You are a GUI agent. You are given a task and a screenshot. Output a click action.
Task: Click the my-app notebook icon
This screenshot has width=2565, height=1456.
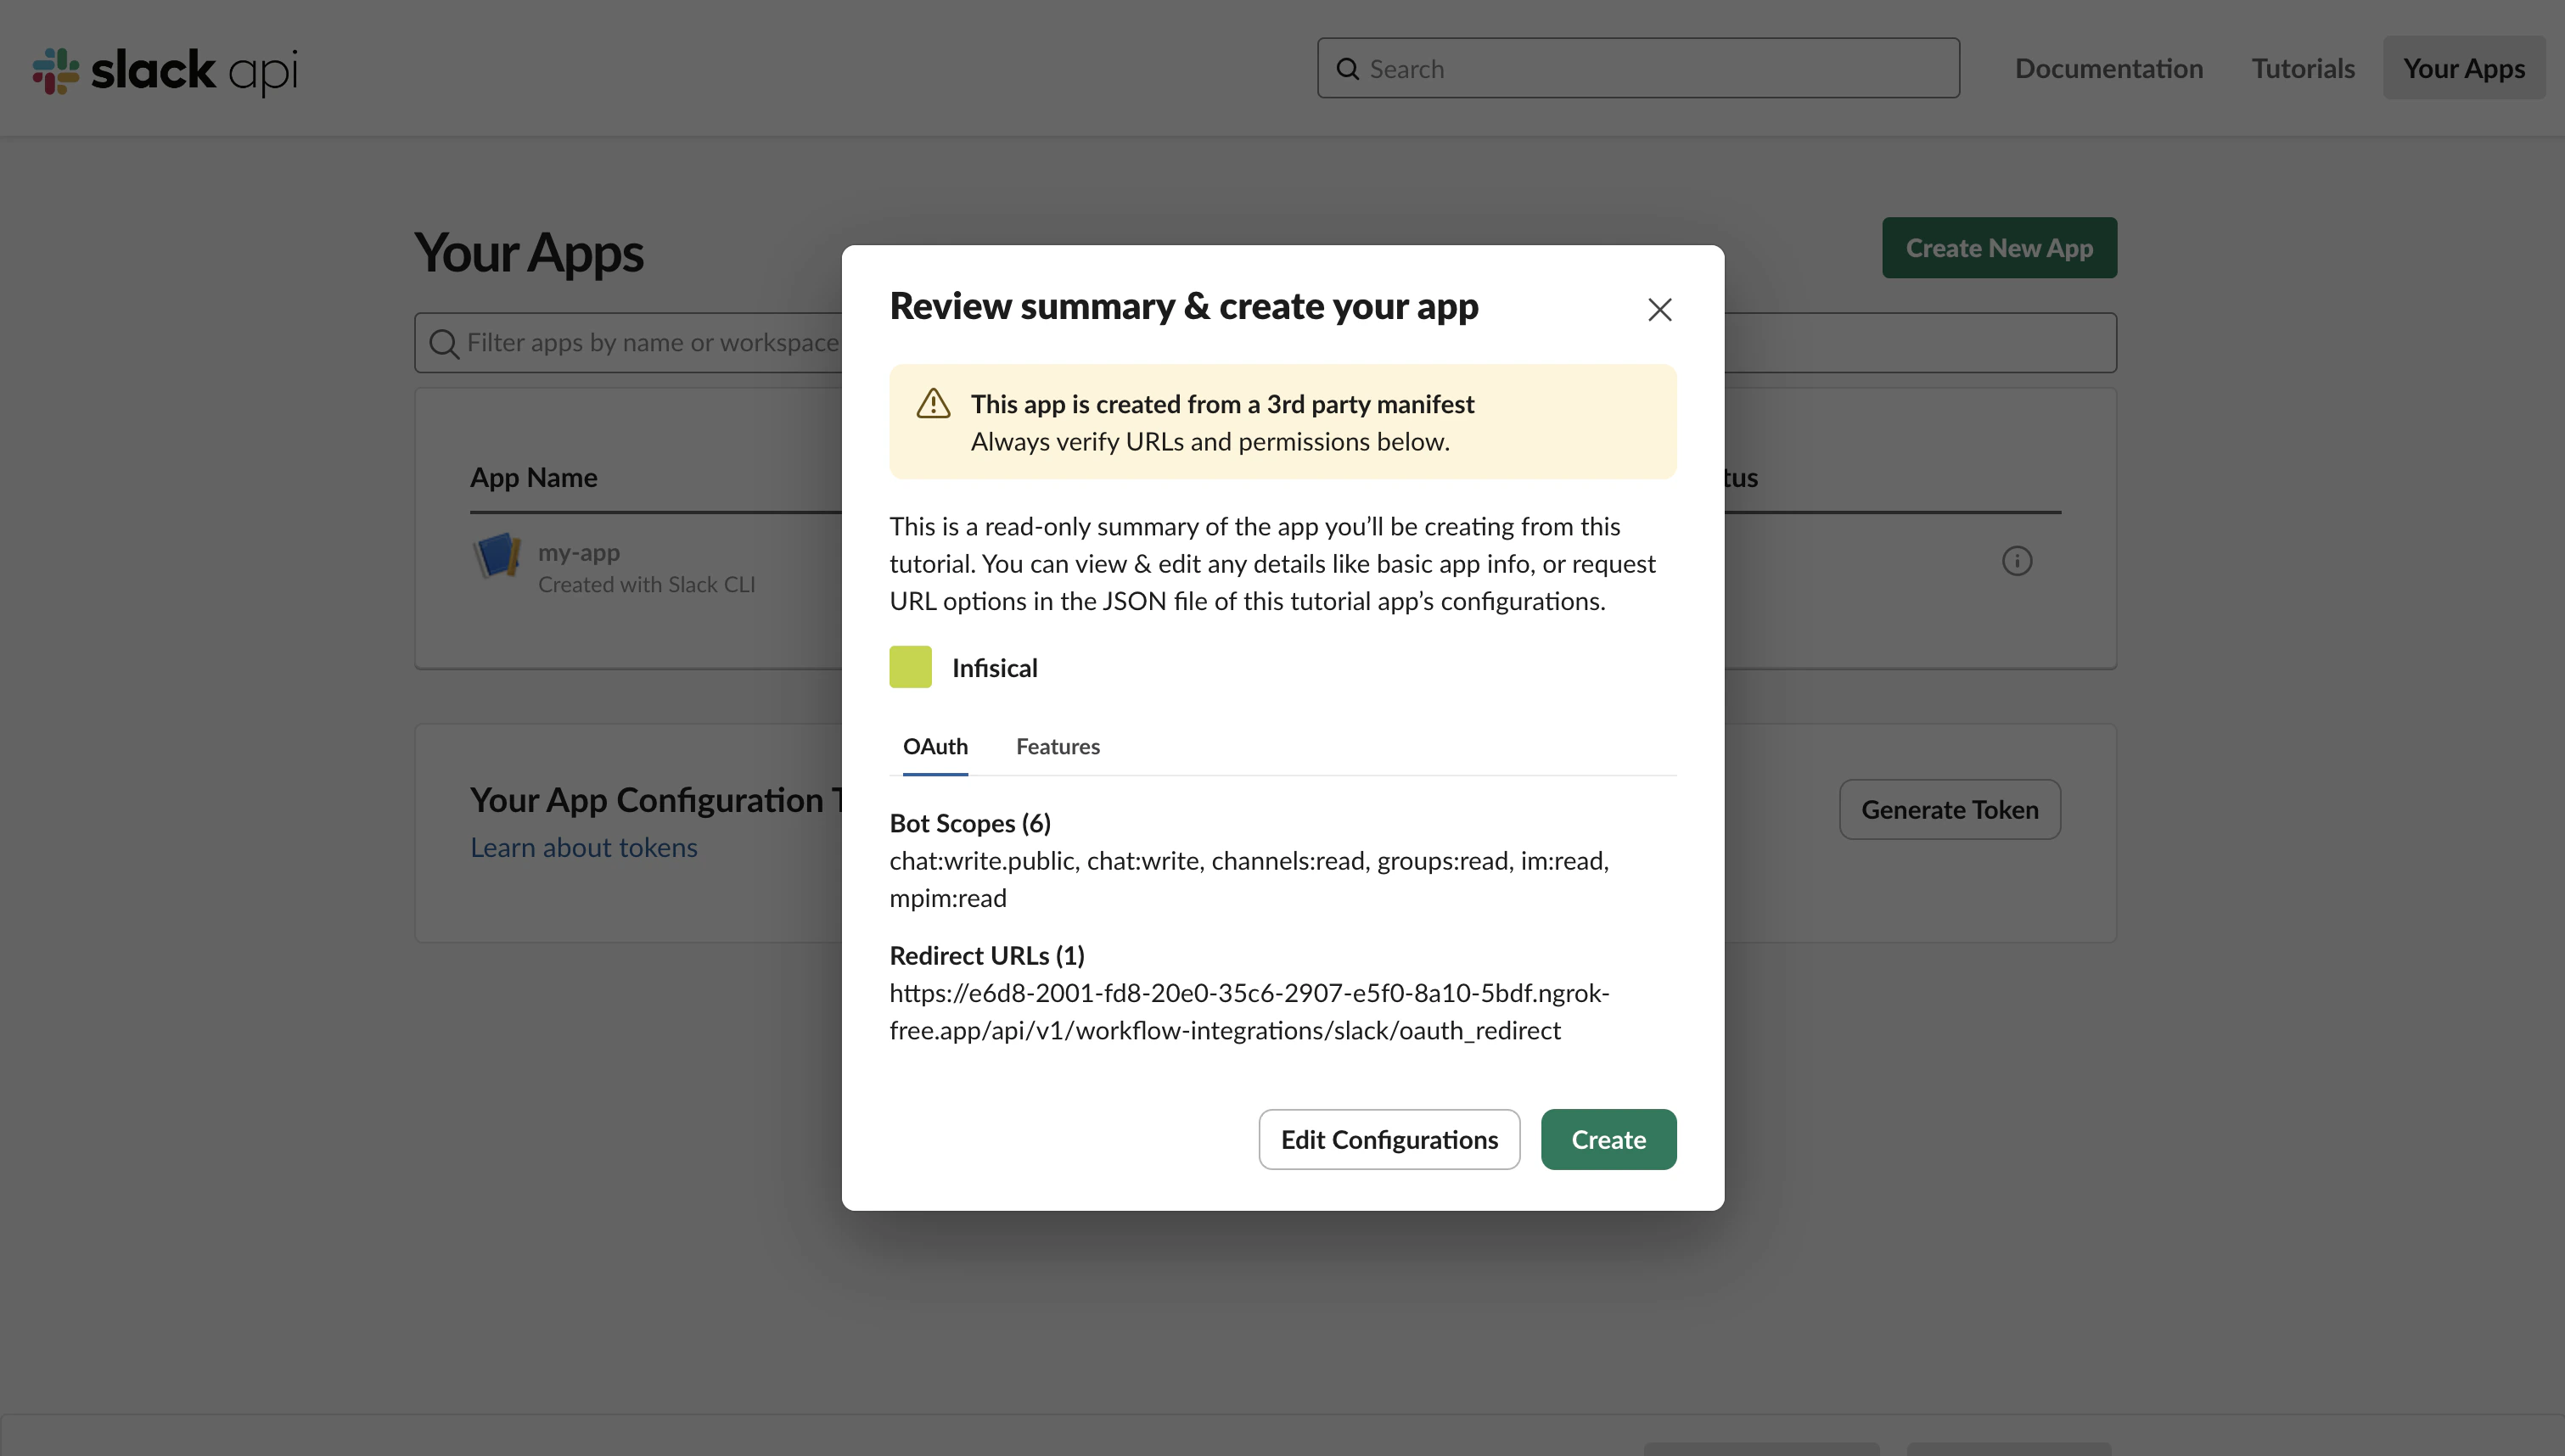click(x=497, y=556)
